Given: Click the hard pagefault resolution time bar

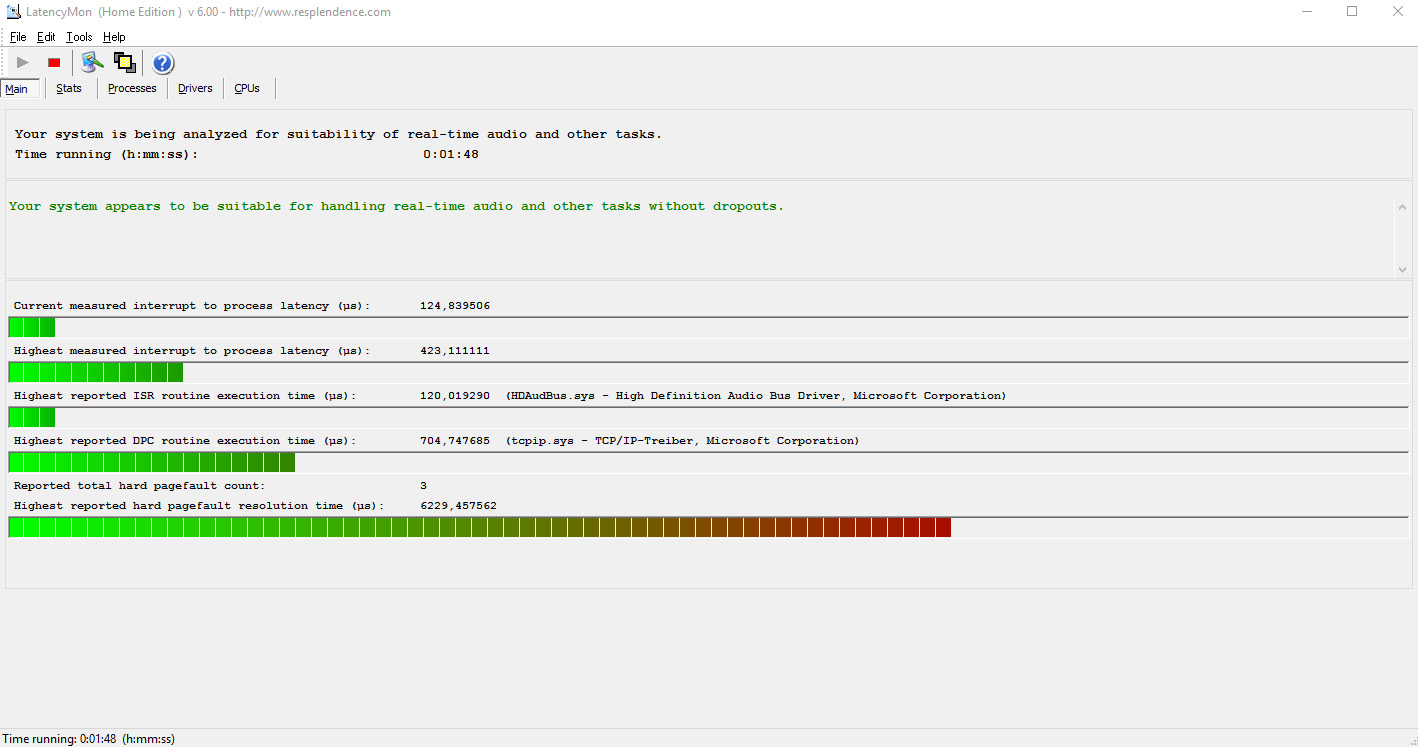Looking at the screenshot, I should point(708,527).
